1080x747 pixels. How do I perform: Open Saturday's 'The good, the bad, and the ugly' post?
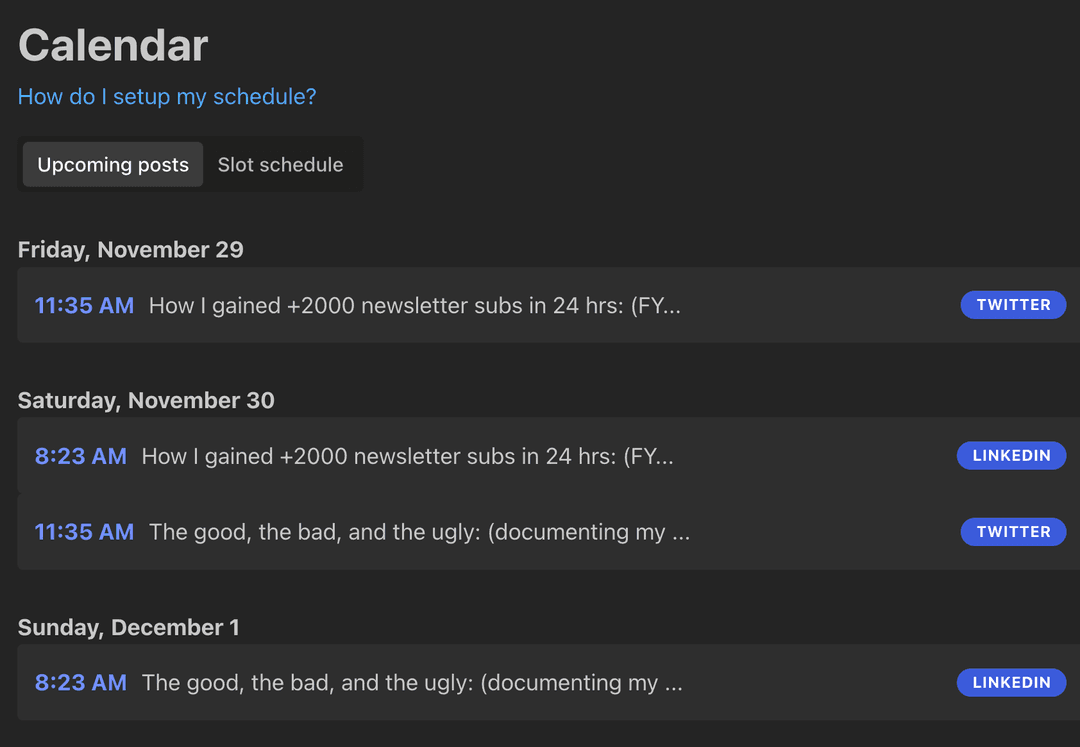click(x=420, y=532)
